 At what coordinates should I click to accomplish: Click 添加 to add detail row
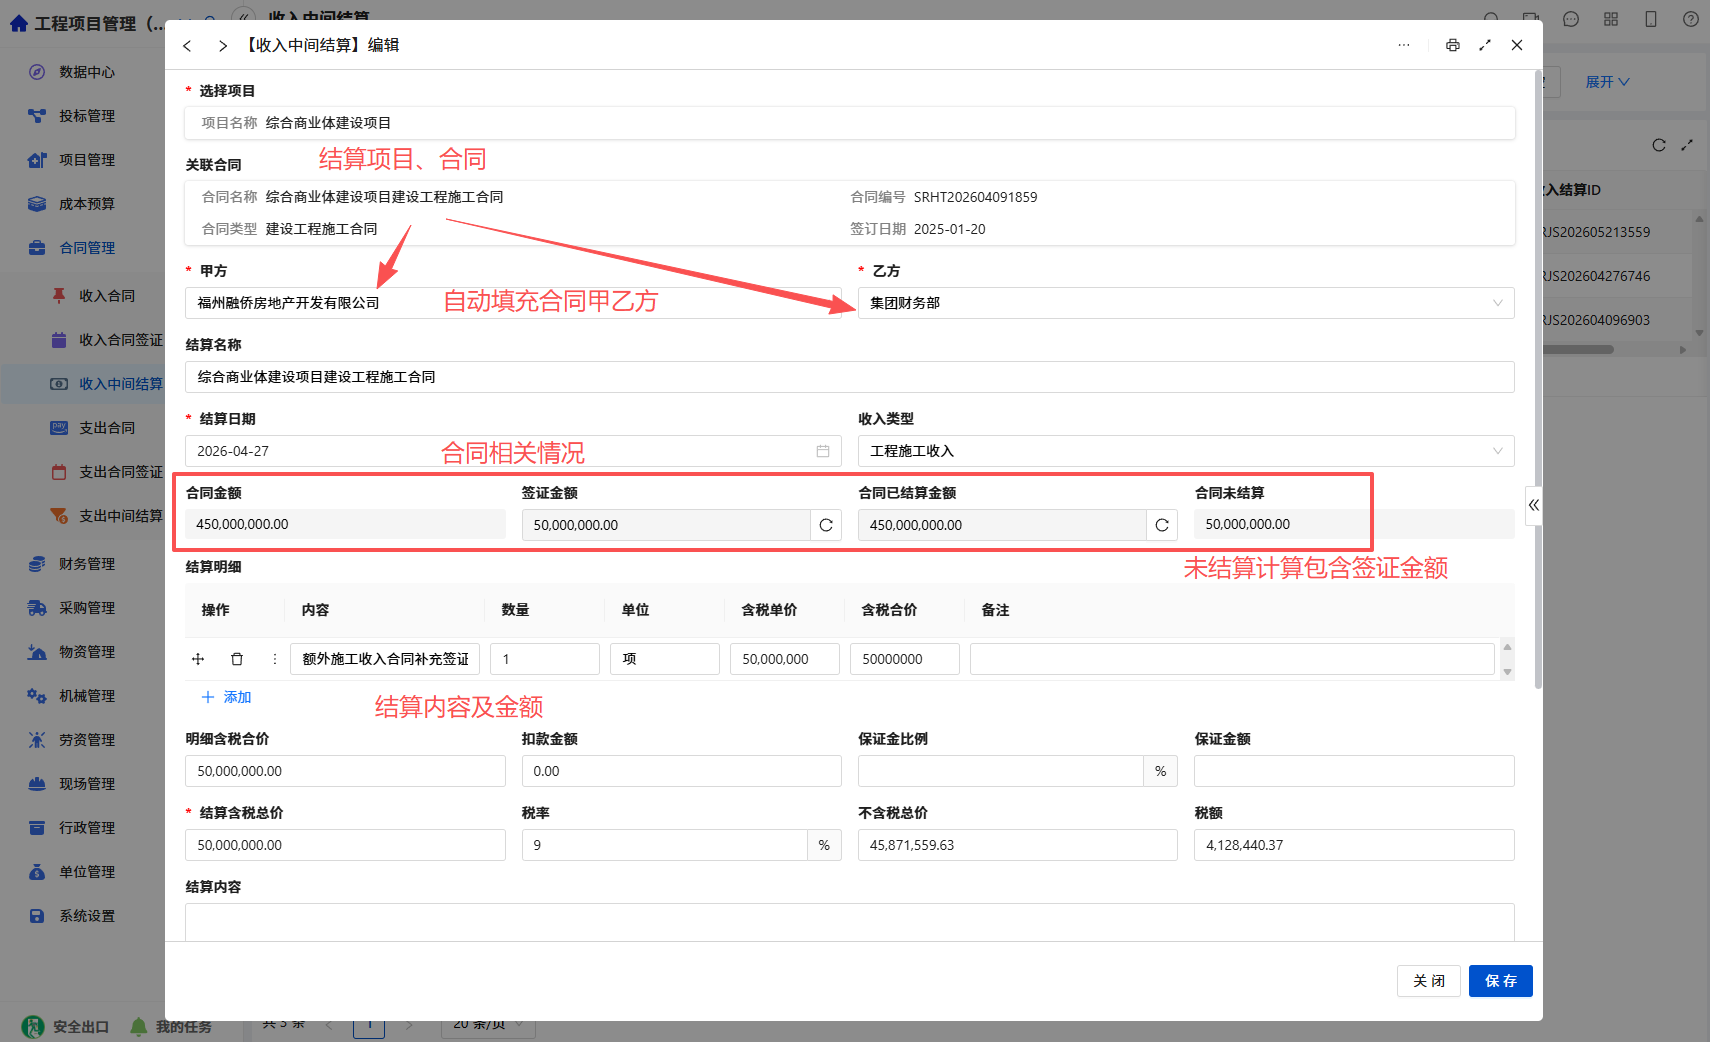coord(227,697)
